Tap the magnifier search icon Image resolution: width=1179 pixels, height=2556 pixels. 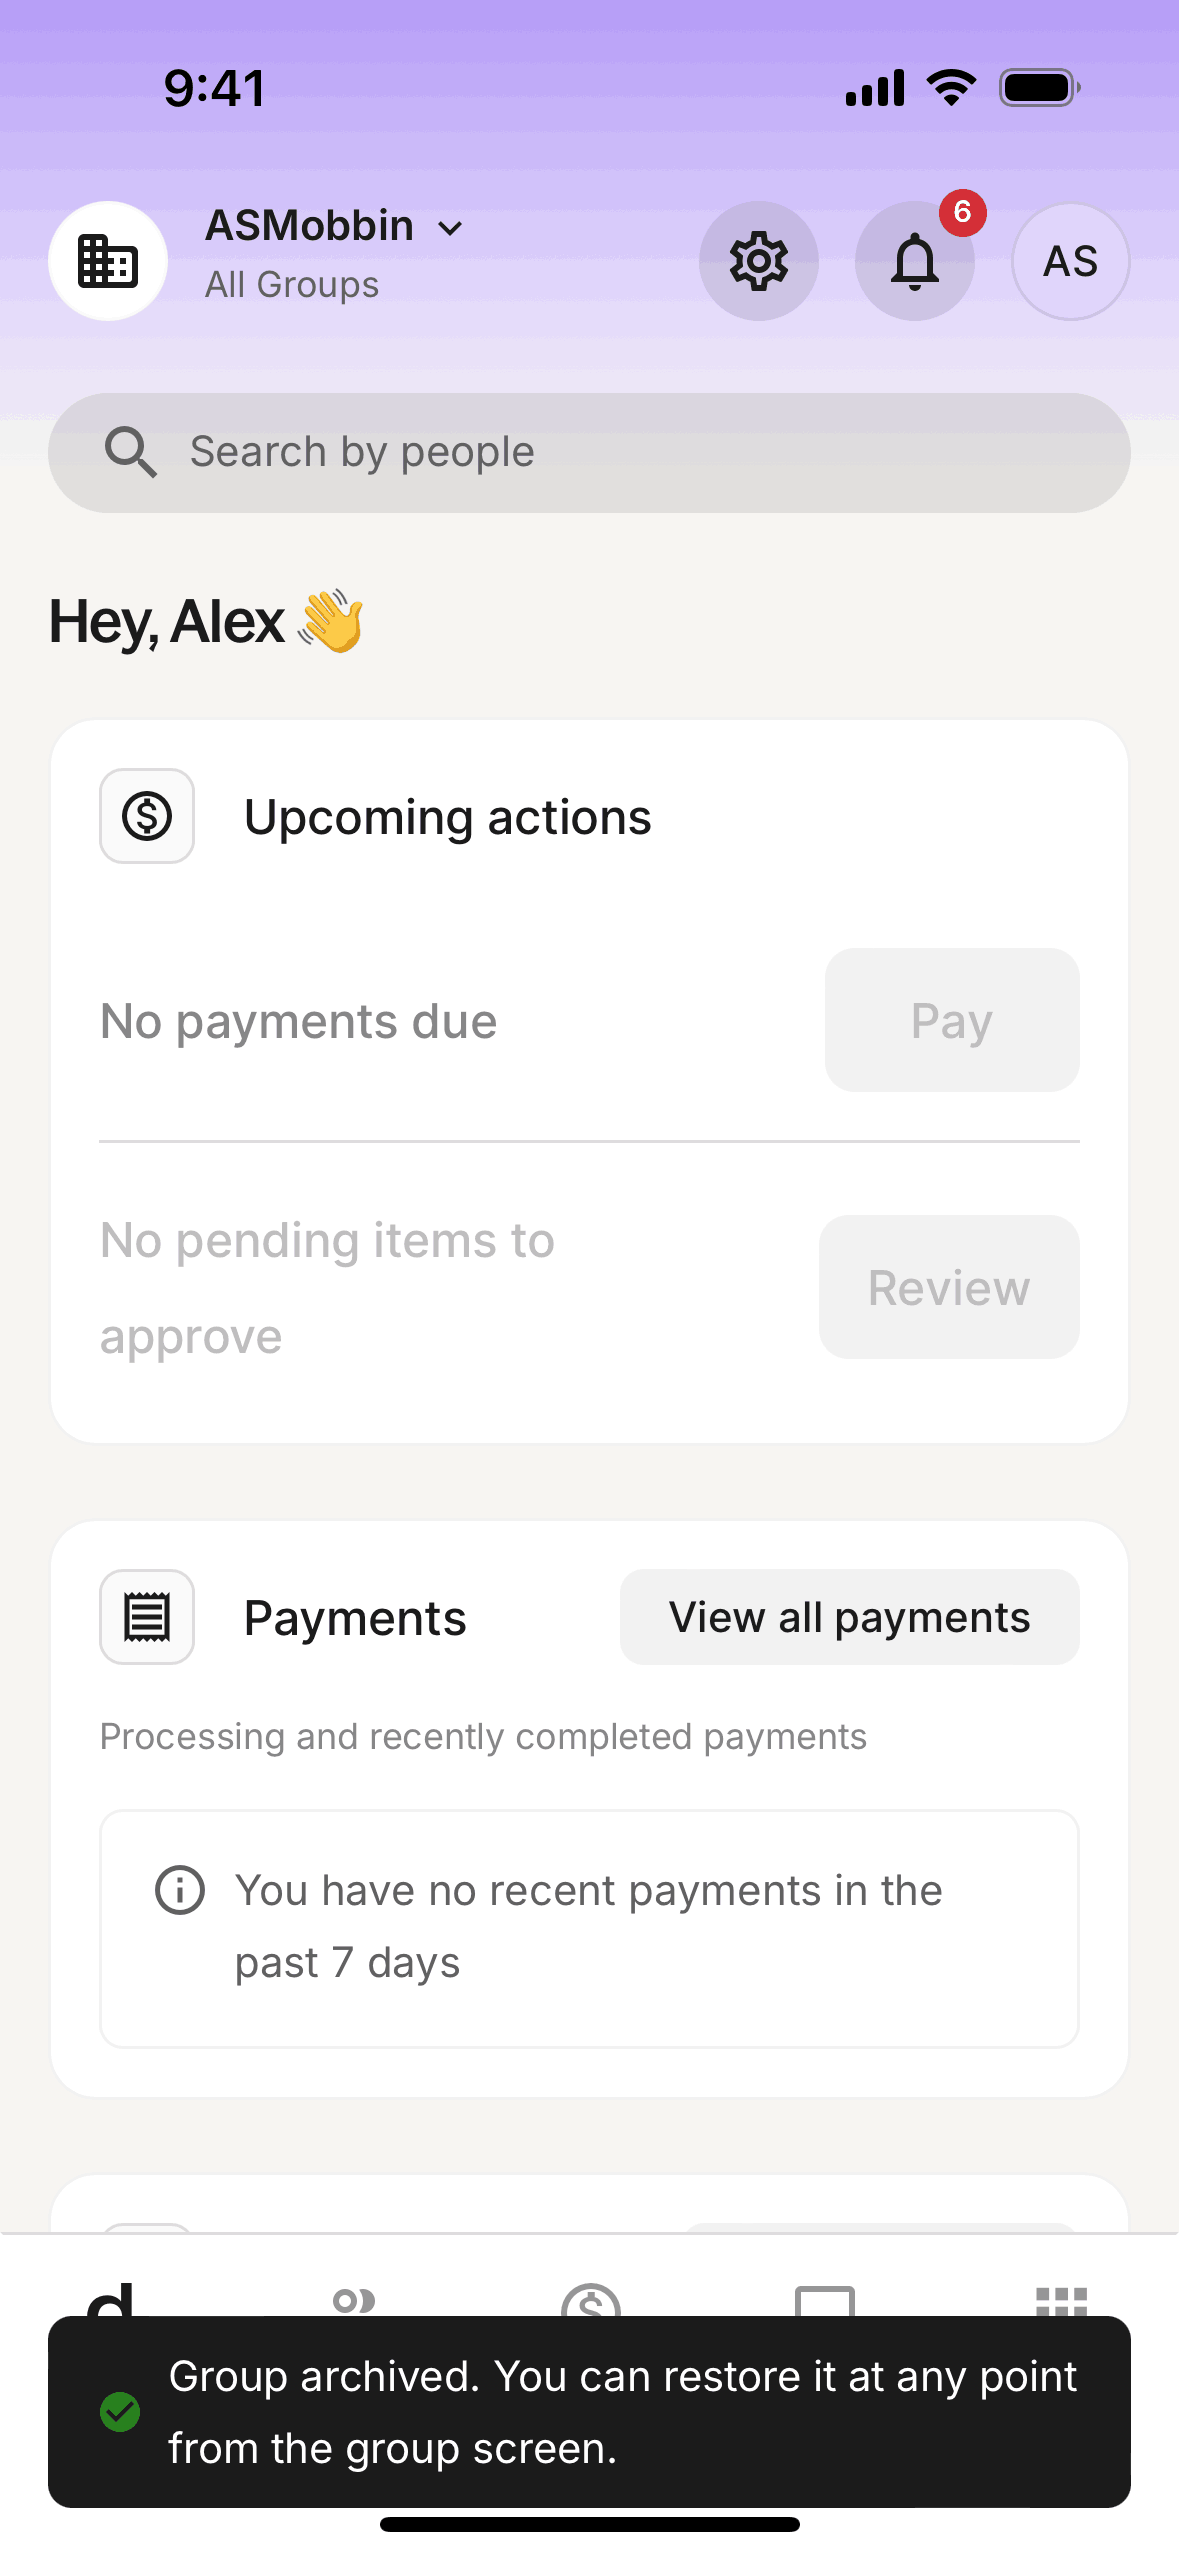tap(131, 452)
